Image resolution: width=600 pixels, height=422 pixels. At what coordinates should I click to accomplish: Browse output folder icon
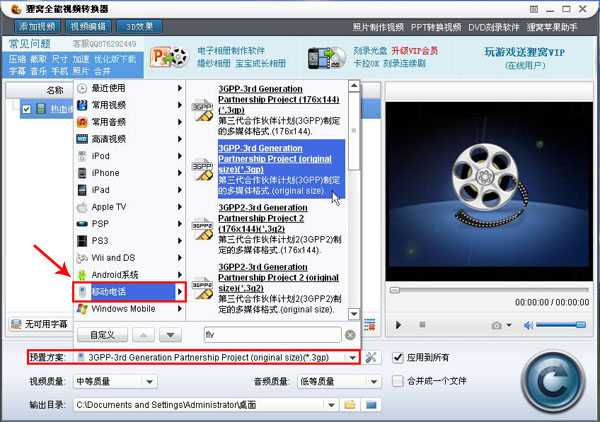[350, 405]
